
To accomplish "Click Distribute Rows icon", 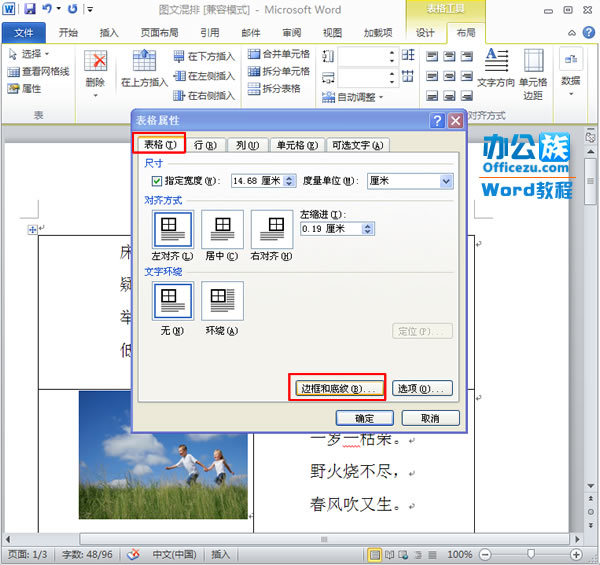I will click(x=408, y=55).
